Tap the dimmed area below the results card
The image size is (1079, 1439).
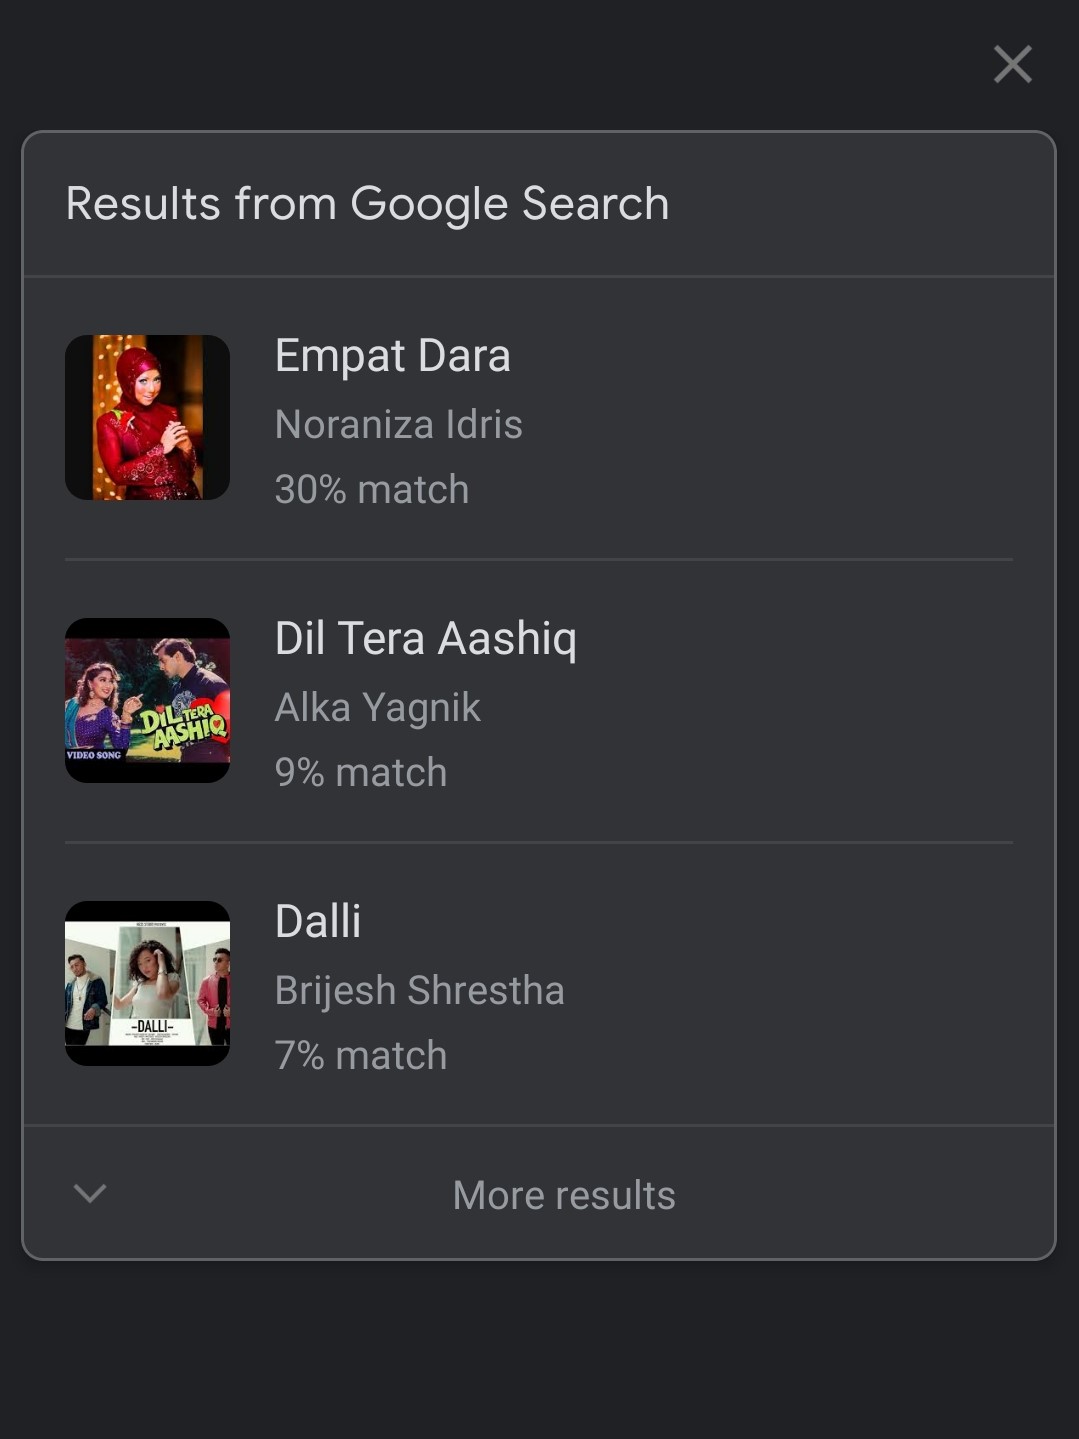(x=540, y=1350)
